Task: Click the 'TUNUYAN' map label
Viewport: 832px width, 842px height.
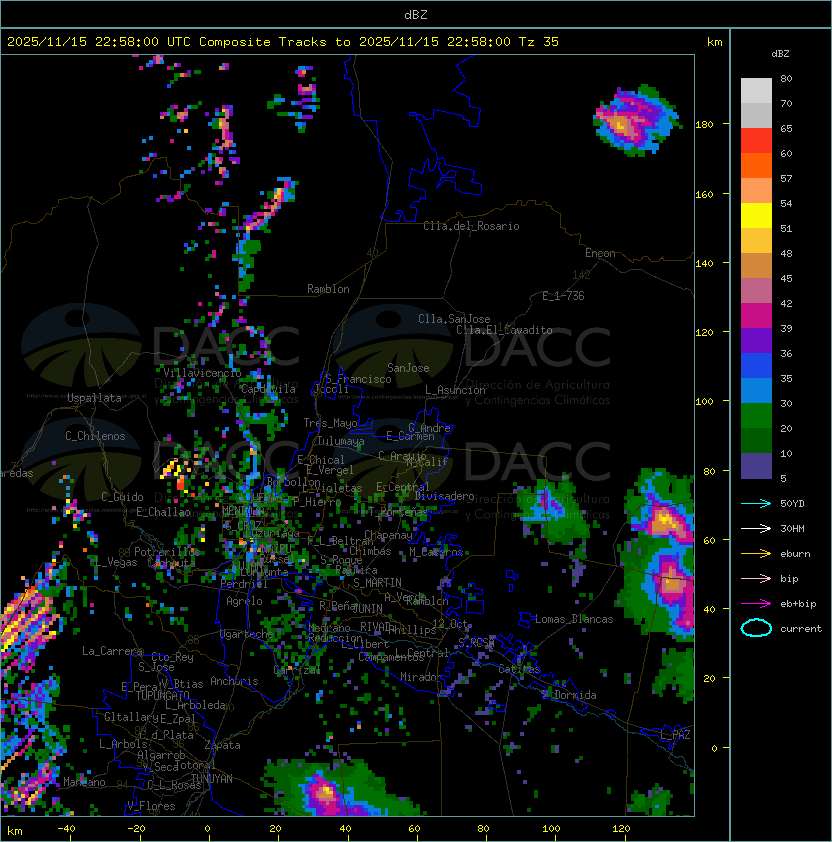Action: coord(212,779)
